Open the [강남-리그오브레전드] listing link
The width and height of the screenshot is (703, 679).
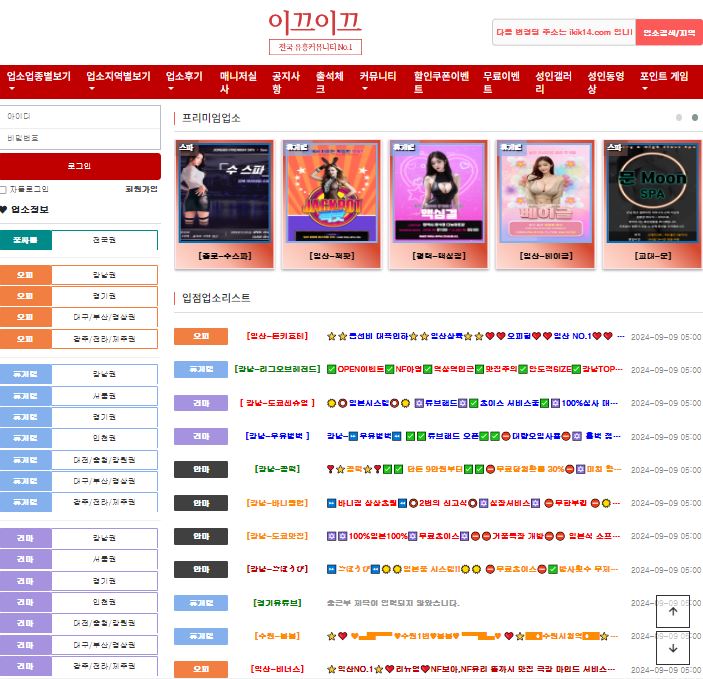(x=277, y=369)
